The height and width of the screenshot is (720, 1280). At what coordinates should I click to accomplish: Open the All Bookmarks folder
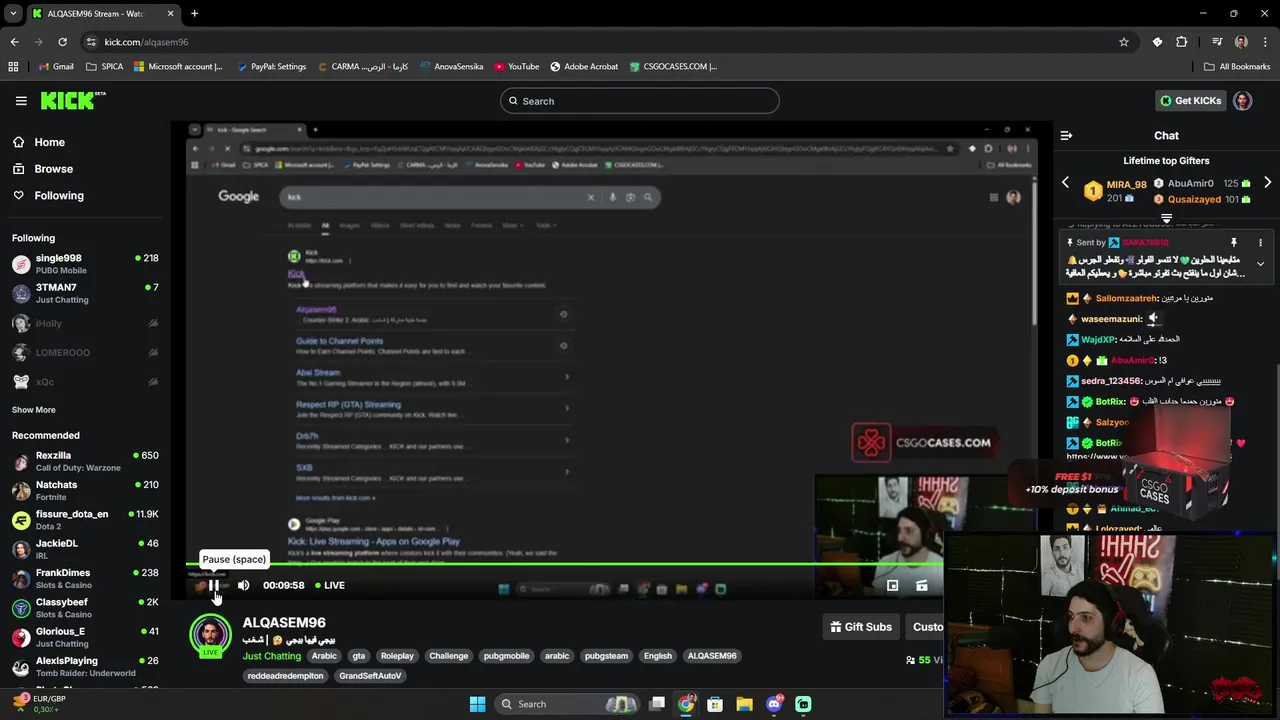pos(1236,67)
